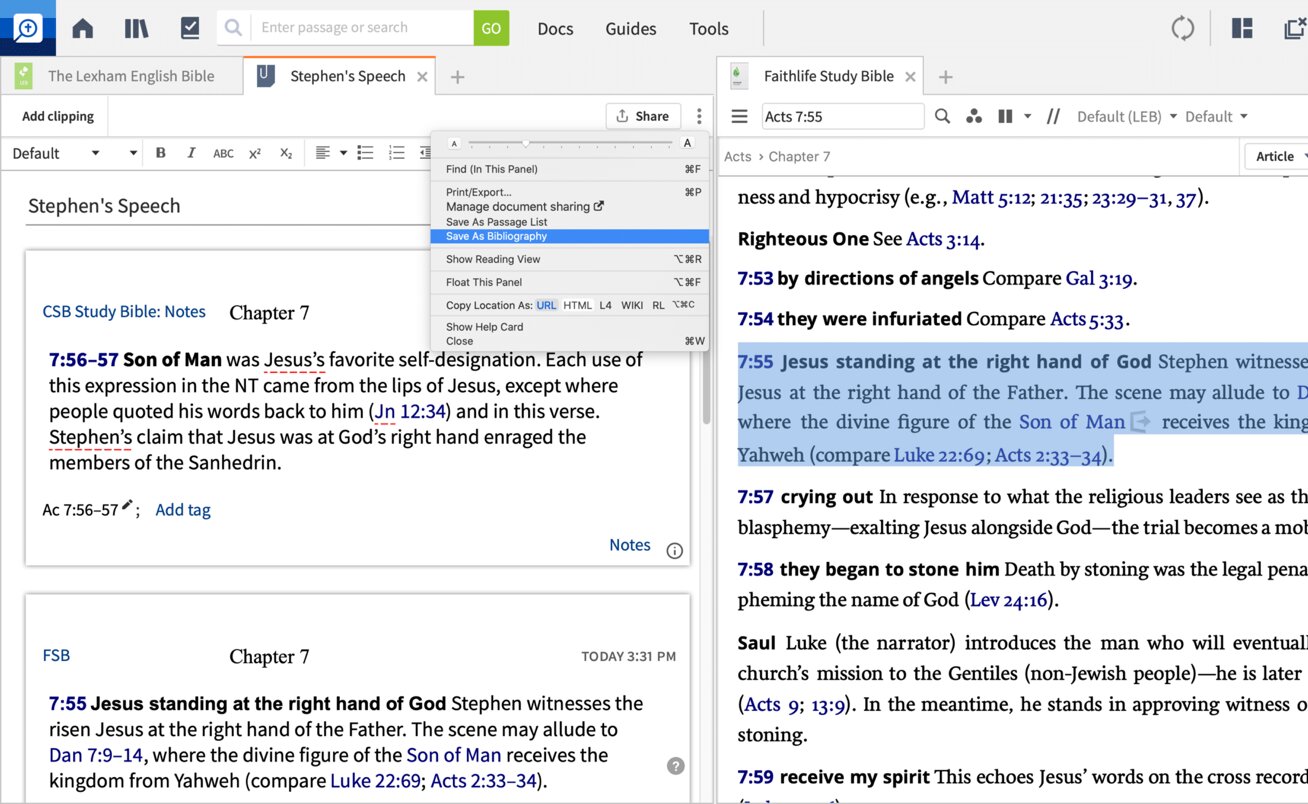Select URL as copy location format
This screenshot has height=804, width=1308.
click(546, 305)
